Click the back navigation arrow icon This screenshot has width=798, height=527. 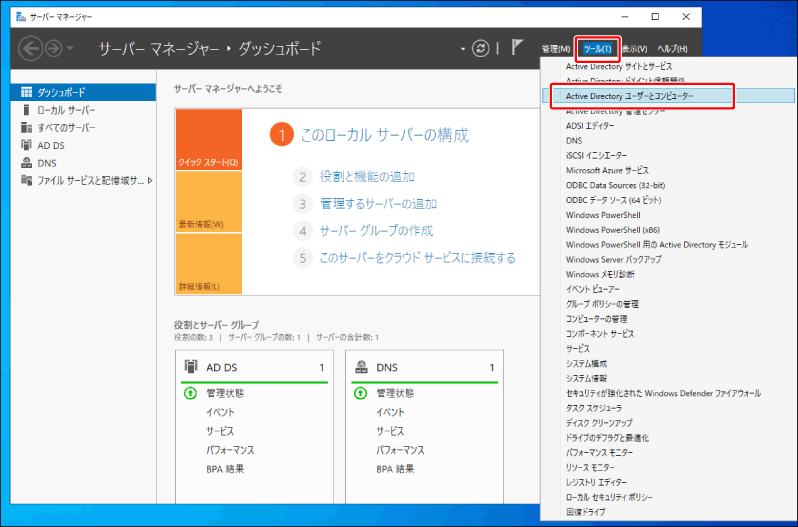click(33, 48)
